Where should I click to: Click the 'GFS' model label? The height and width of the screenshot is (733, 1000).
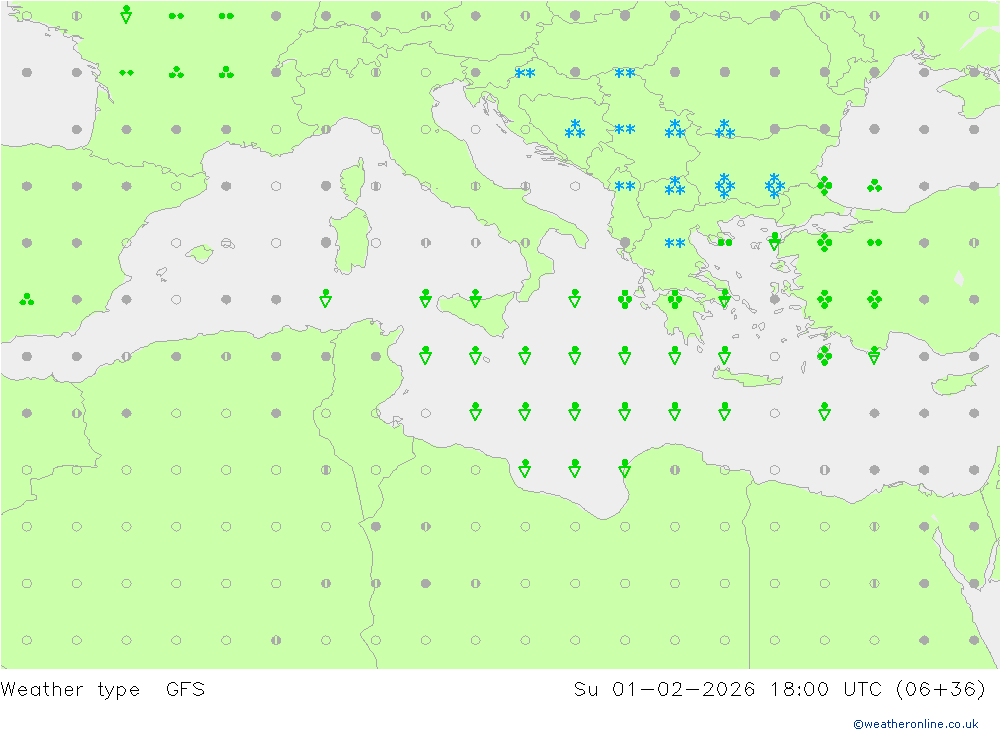(186, 689)
